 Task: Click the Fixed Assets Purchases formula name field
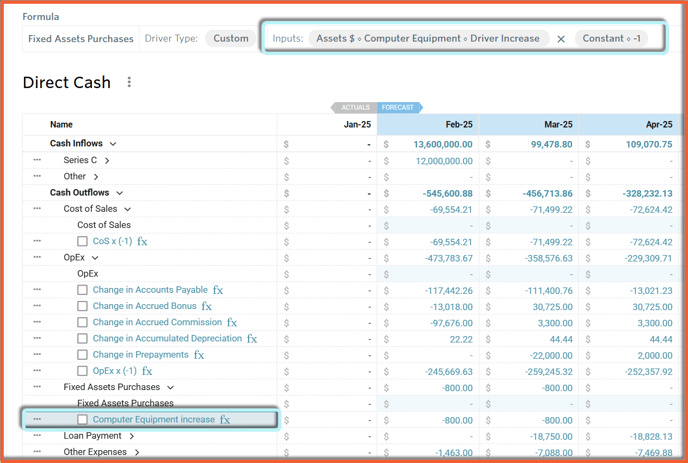tap(81, 39)
